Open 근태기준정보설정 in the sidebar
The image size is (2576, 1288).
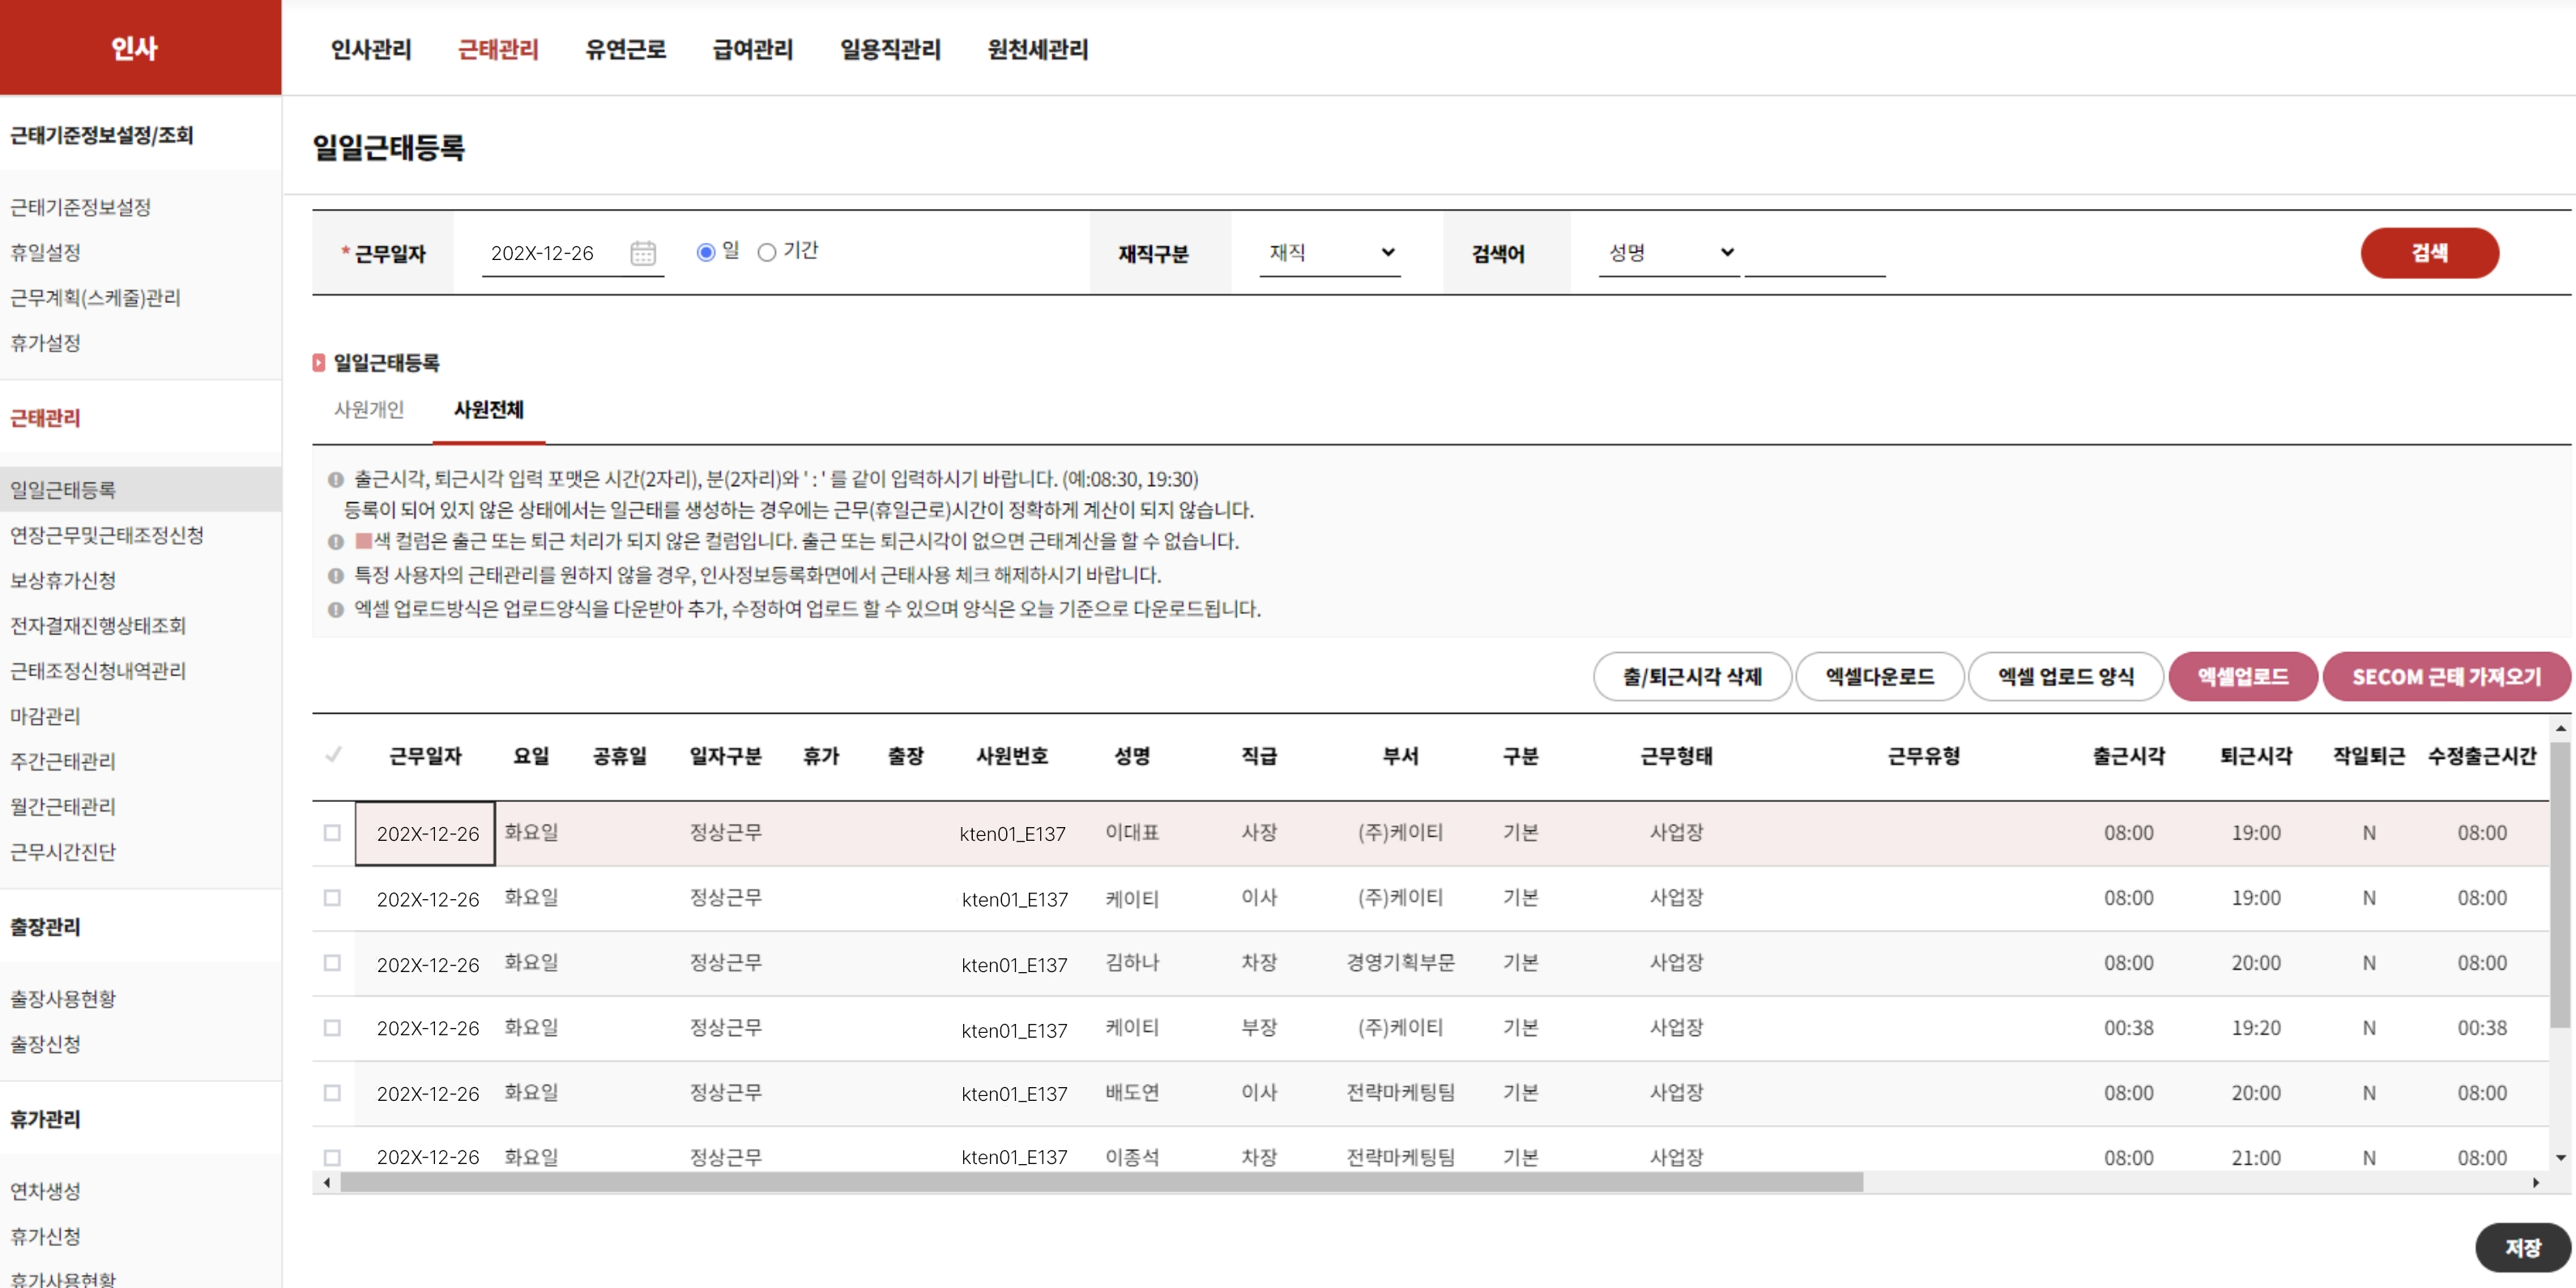(x=80, y=207)
